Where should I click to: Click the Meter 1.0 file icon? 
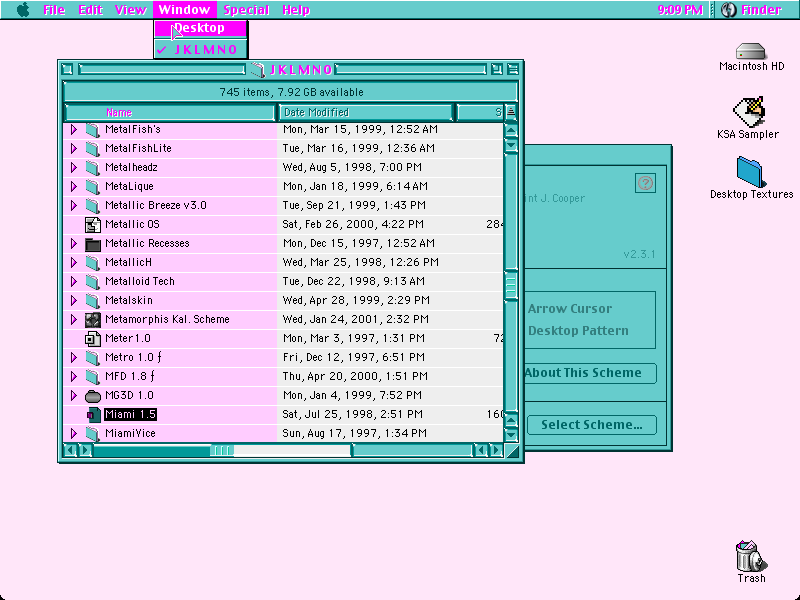[92, 339]
